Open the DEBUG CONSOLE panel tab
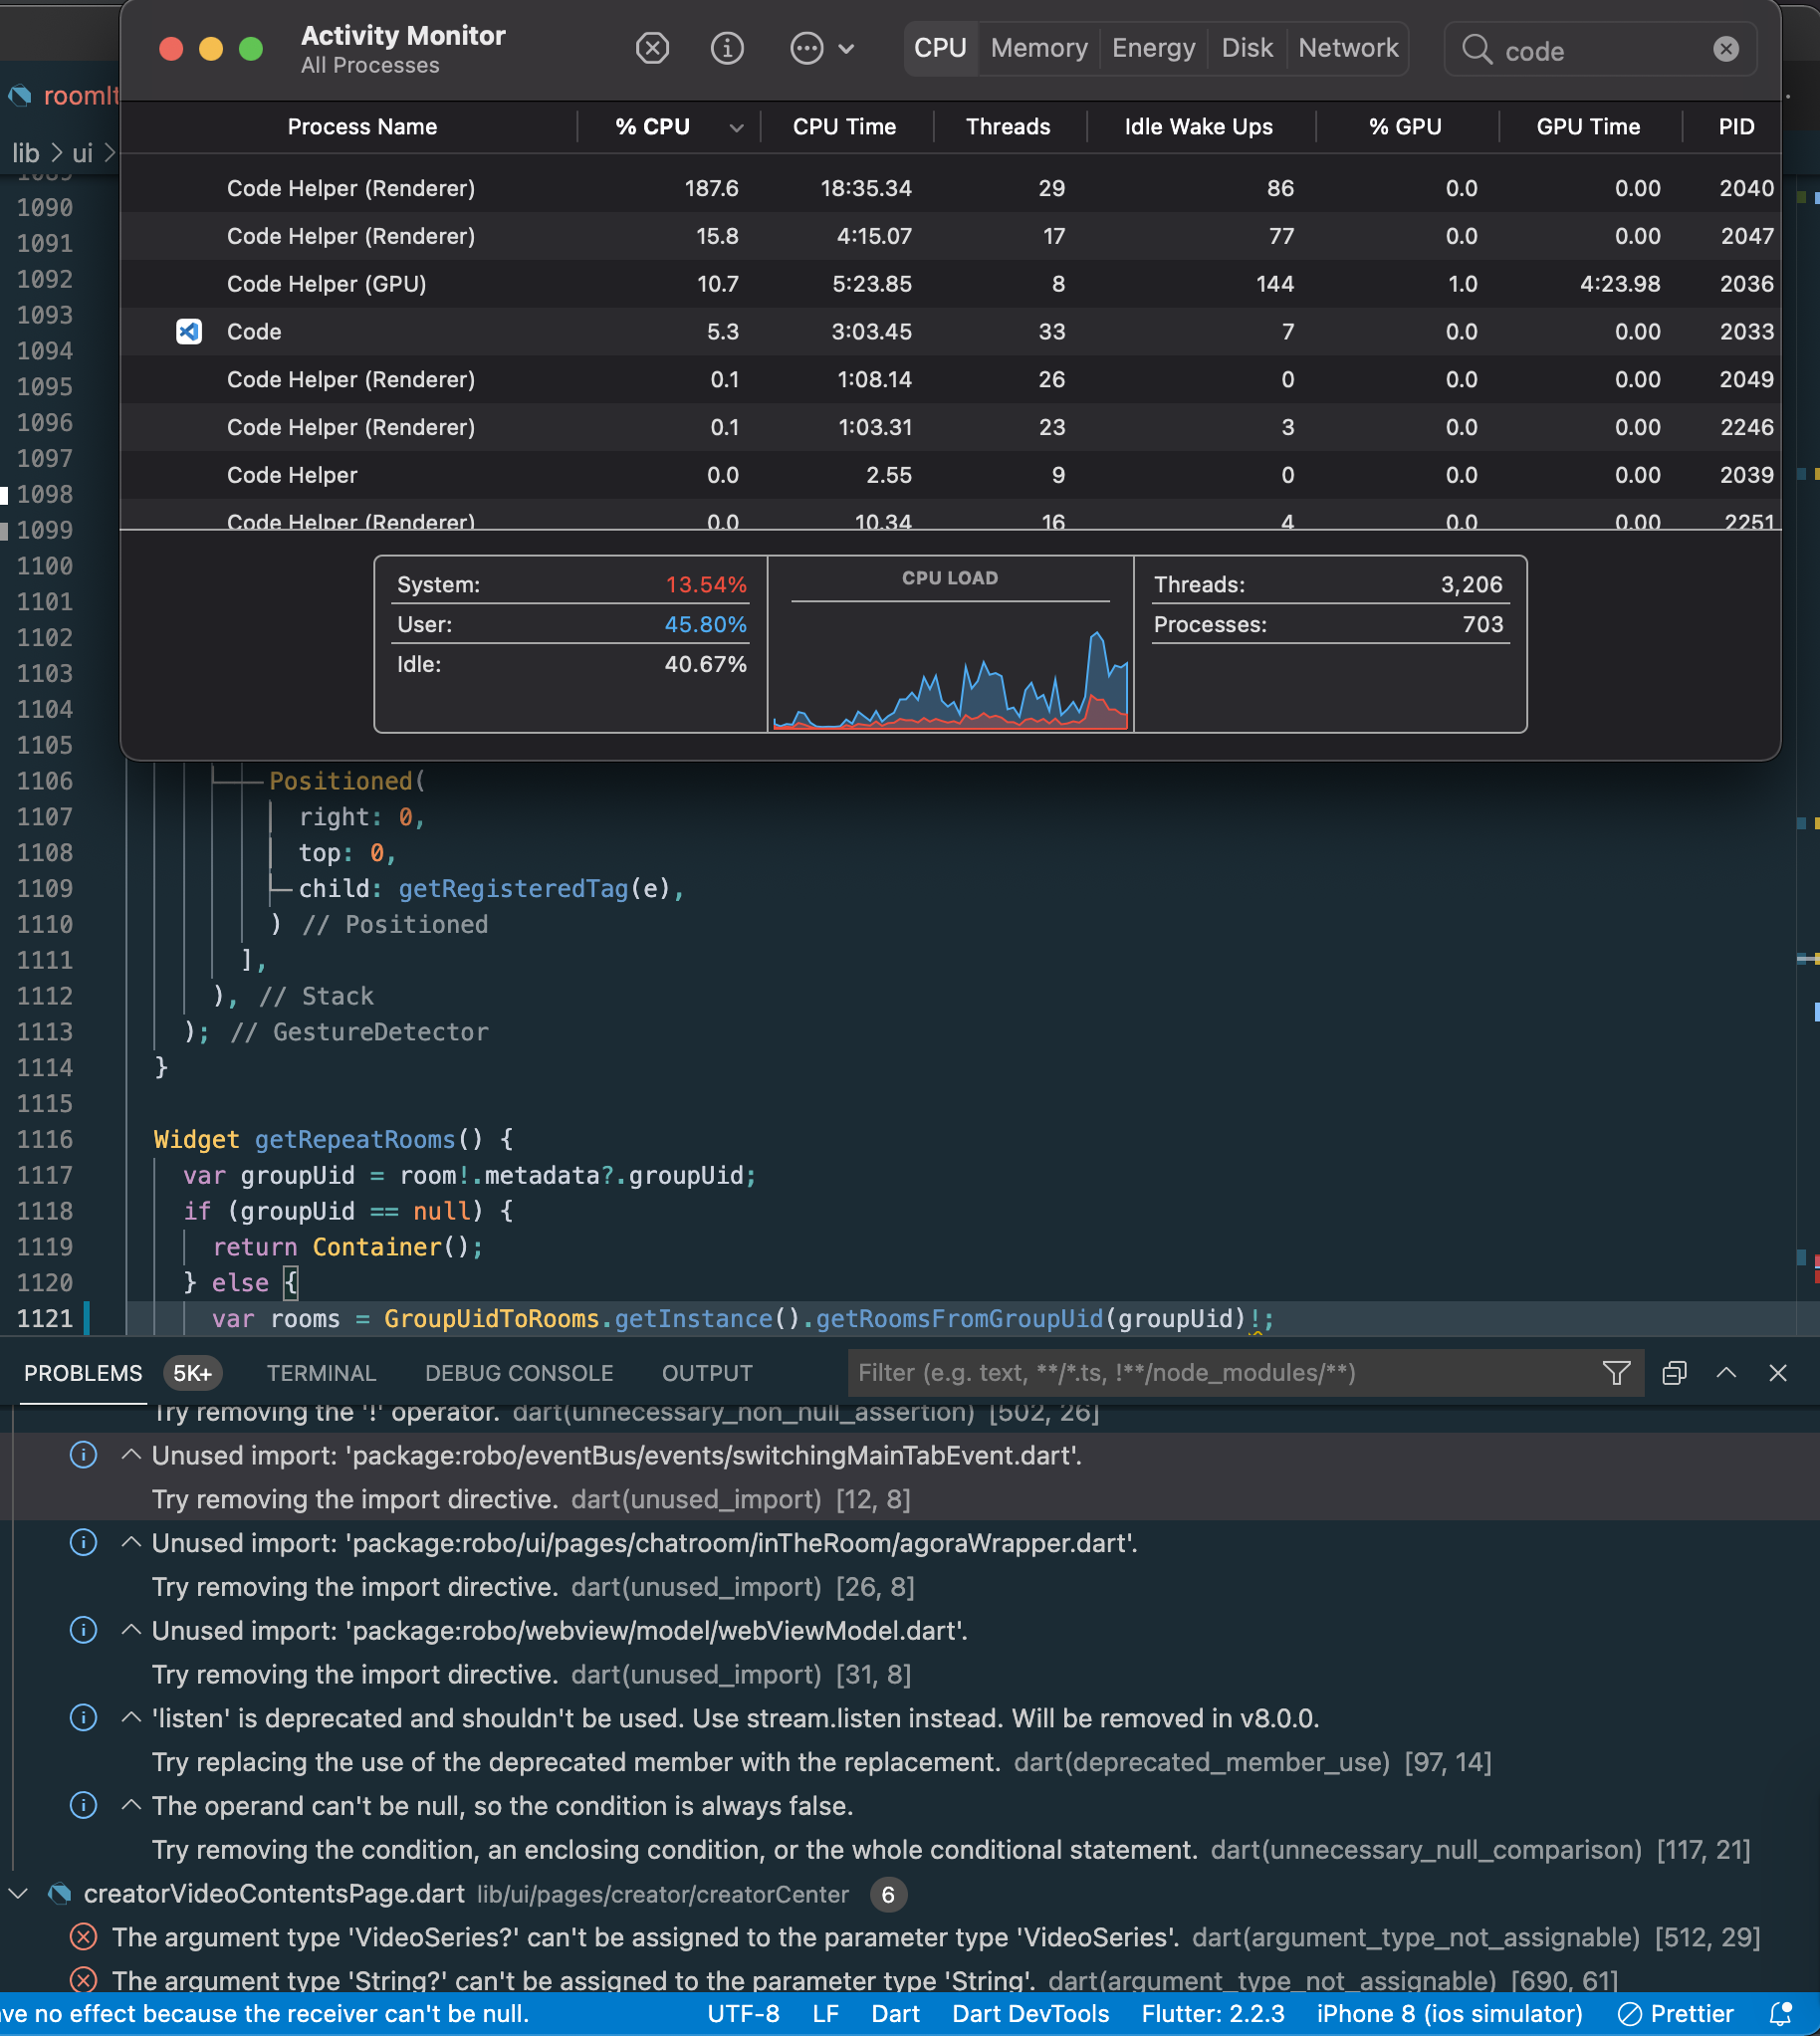 [x=519, y=1373]
